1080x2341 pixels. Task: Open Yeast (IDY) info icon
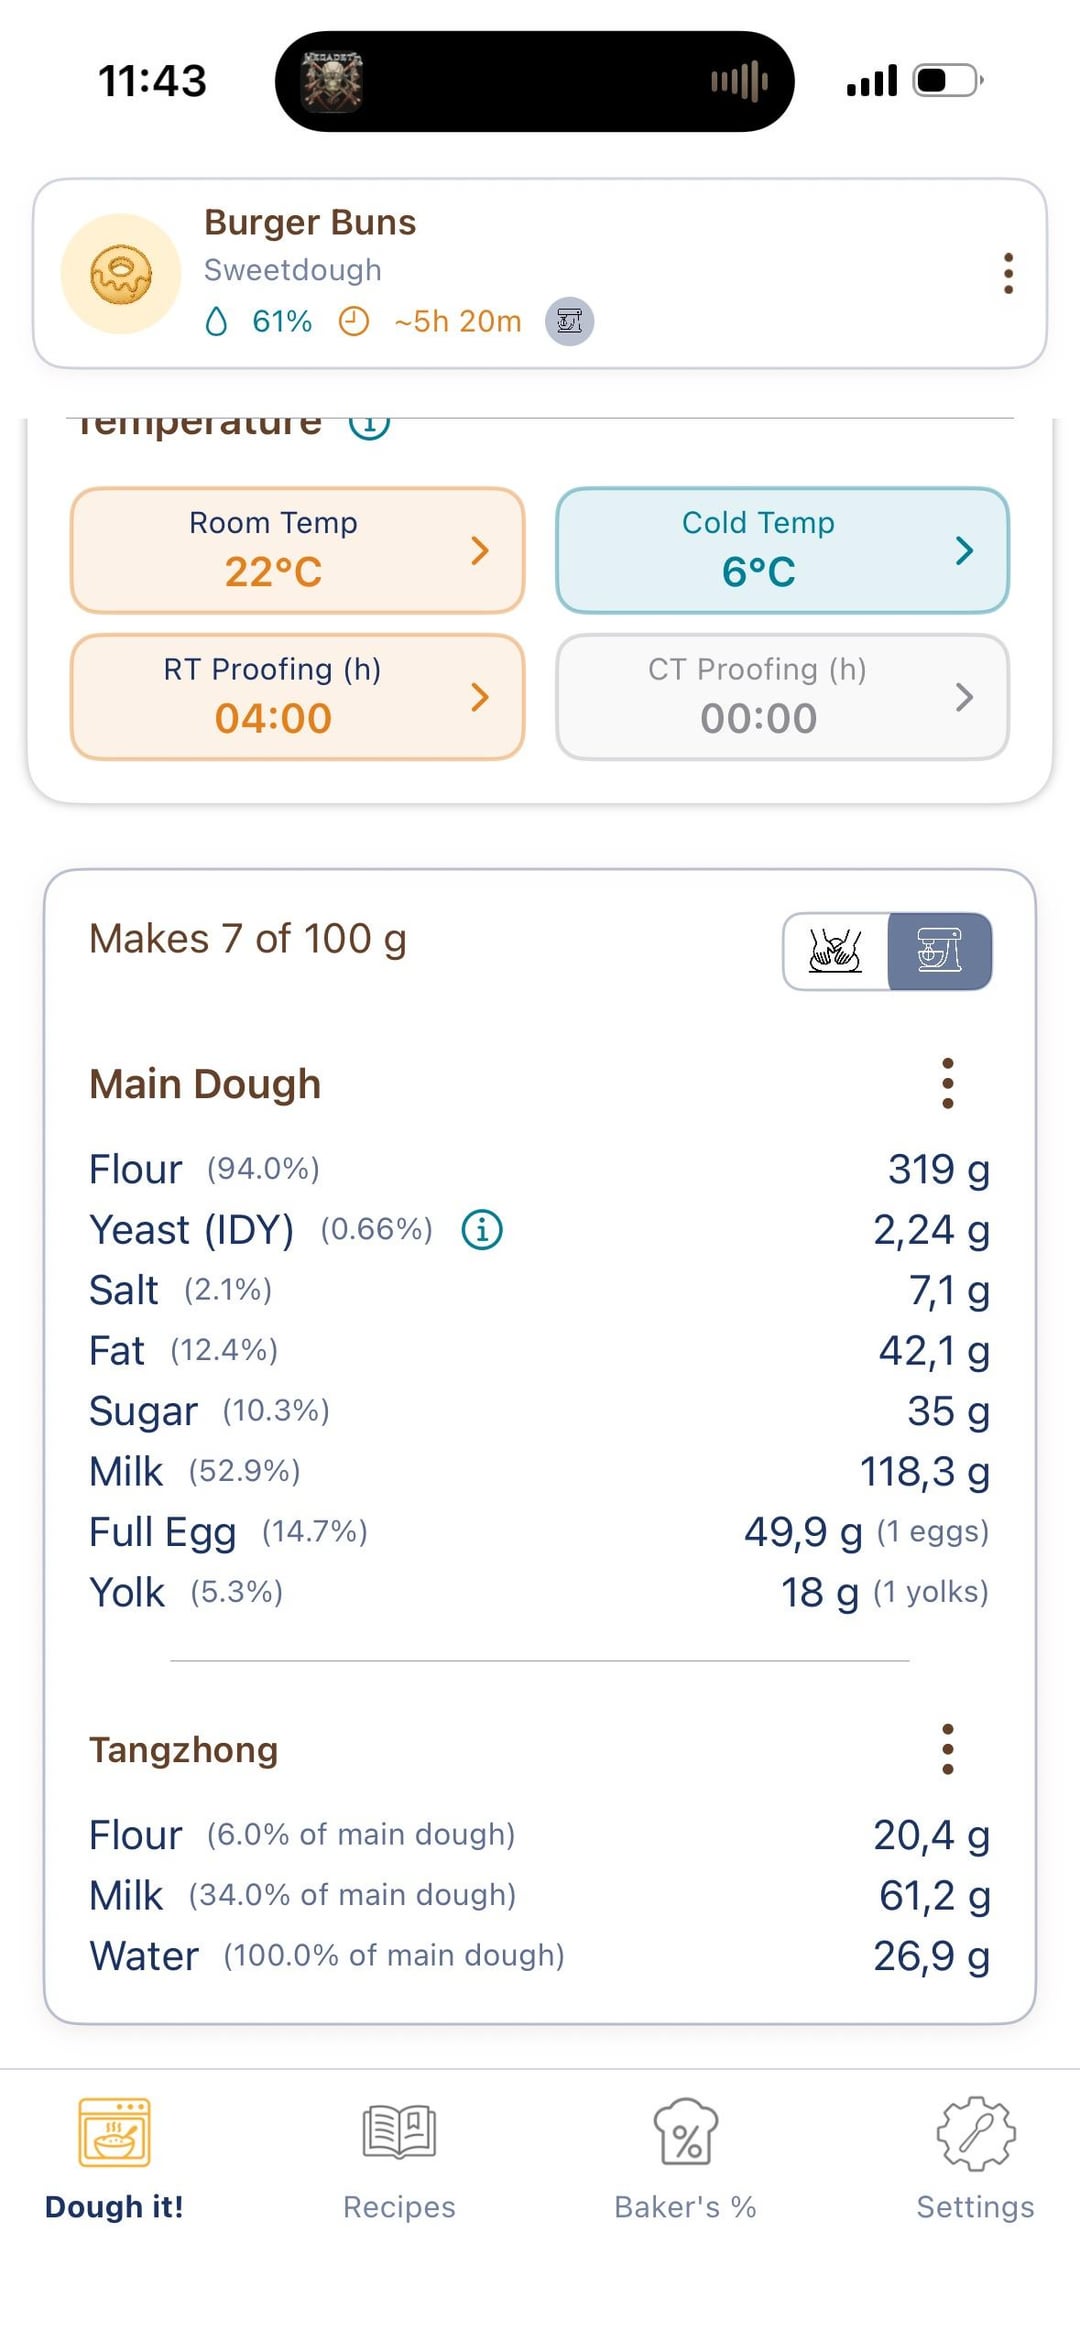click(482, 1229)
